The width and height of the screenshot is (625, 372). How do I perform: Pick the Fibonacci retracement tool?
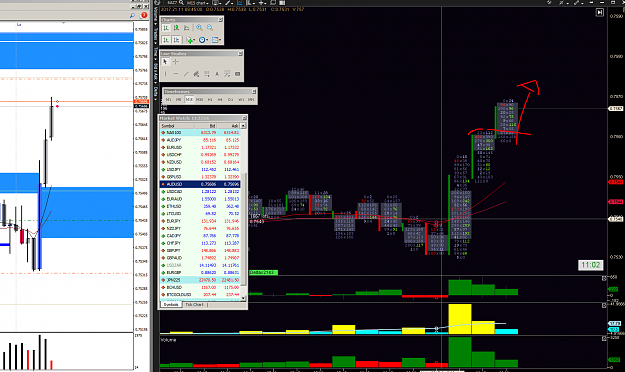point(207,74)
